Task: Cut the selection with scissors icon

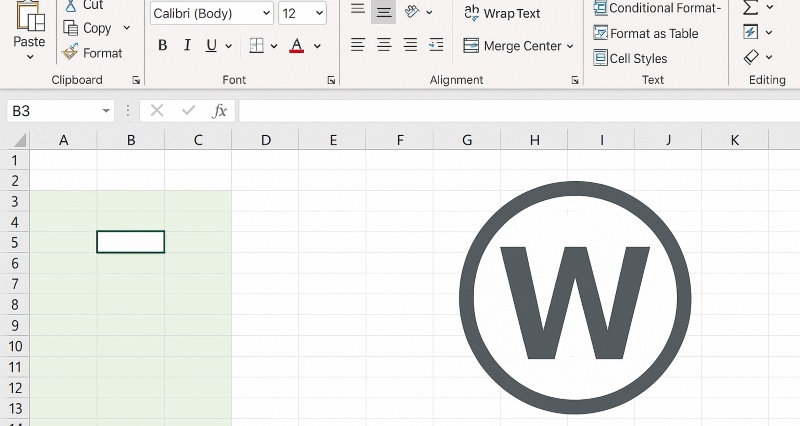Action: [x=71, y=5]
